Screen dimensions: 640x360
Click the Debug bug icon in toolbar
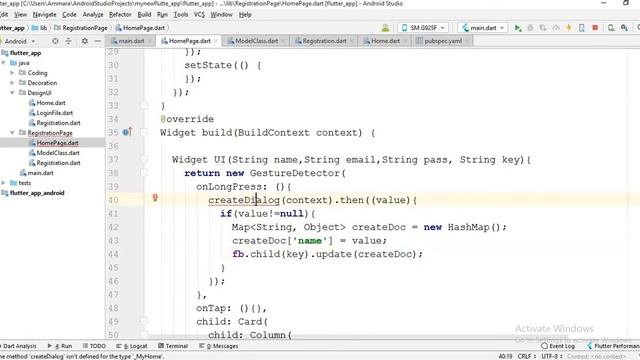[530, 28]
